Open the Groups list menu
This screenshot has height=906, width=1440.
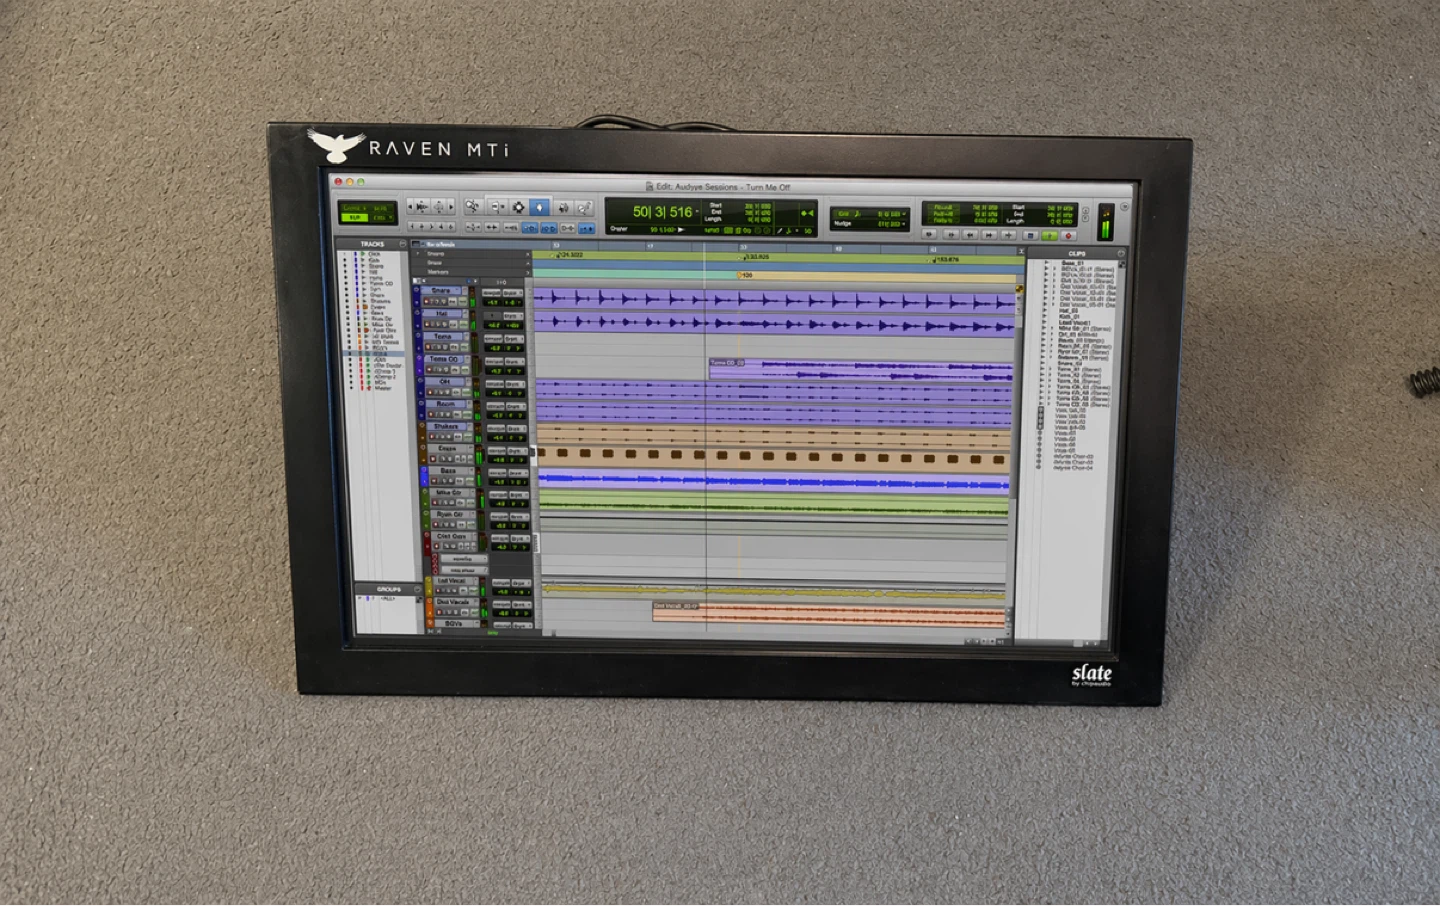pyautogui.click(x=418, y=589)
